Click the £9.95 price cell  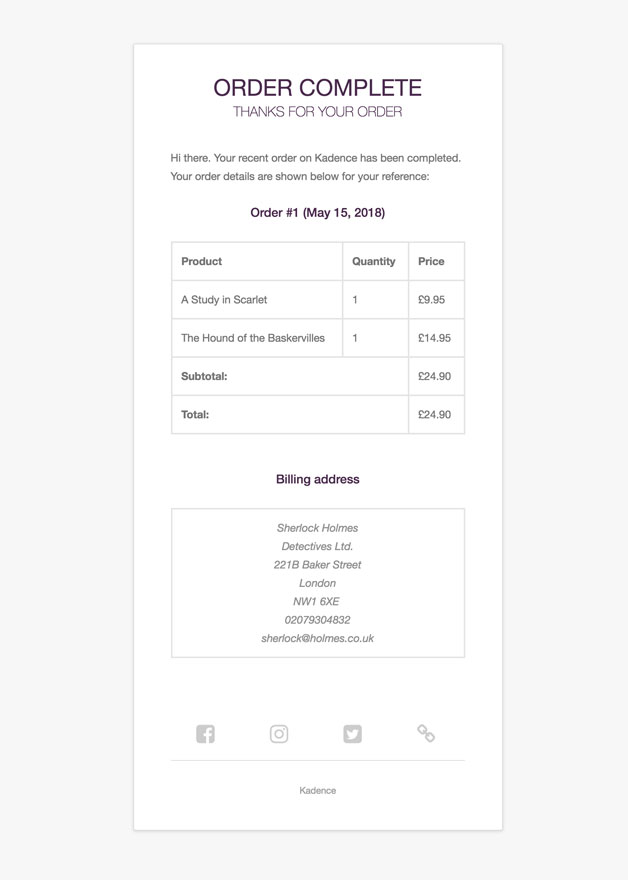click(432, 300)
